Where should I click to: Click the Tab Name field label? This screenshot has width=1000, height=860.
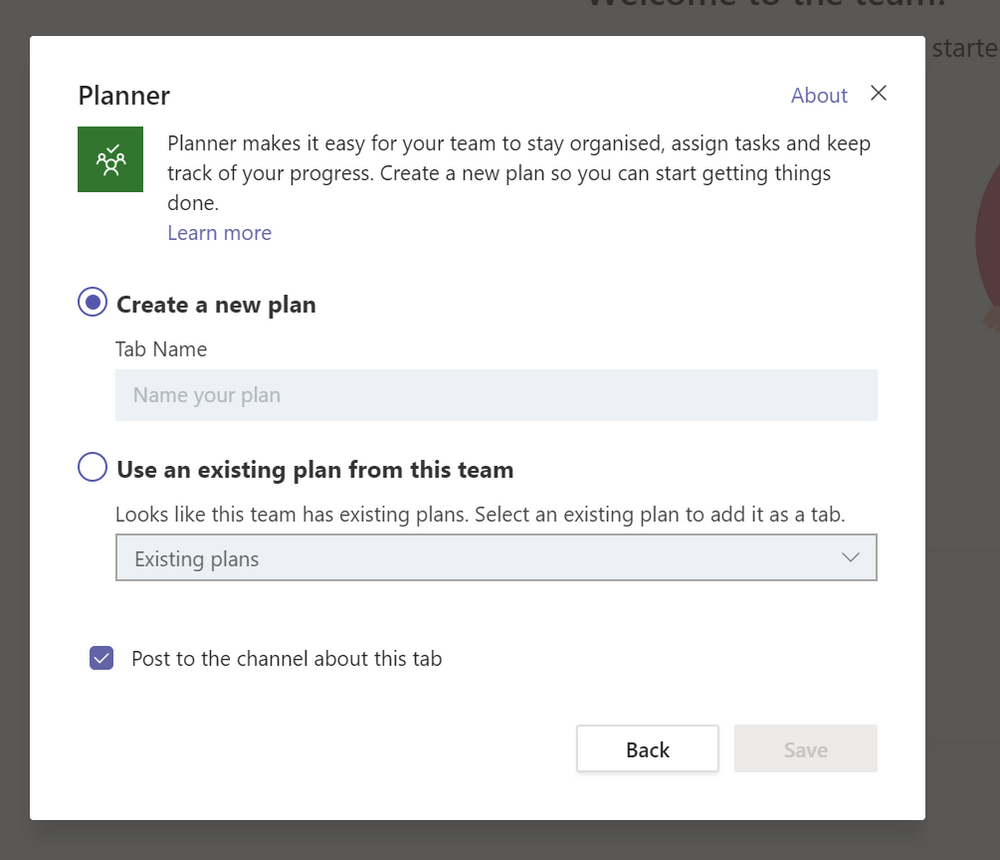[161, 349]
